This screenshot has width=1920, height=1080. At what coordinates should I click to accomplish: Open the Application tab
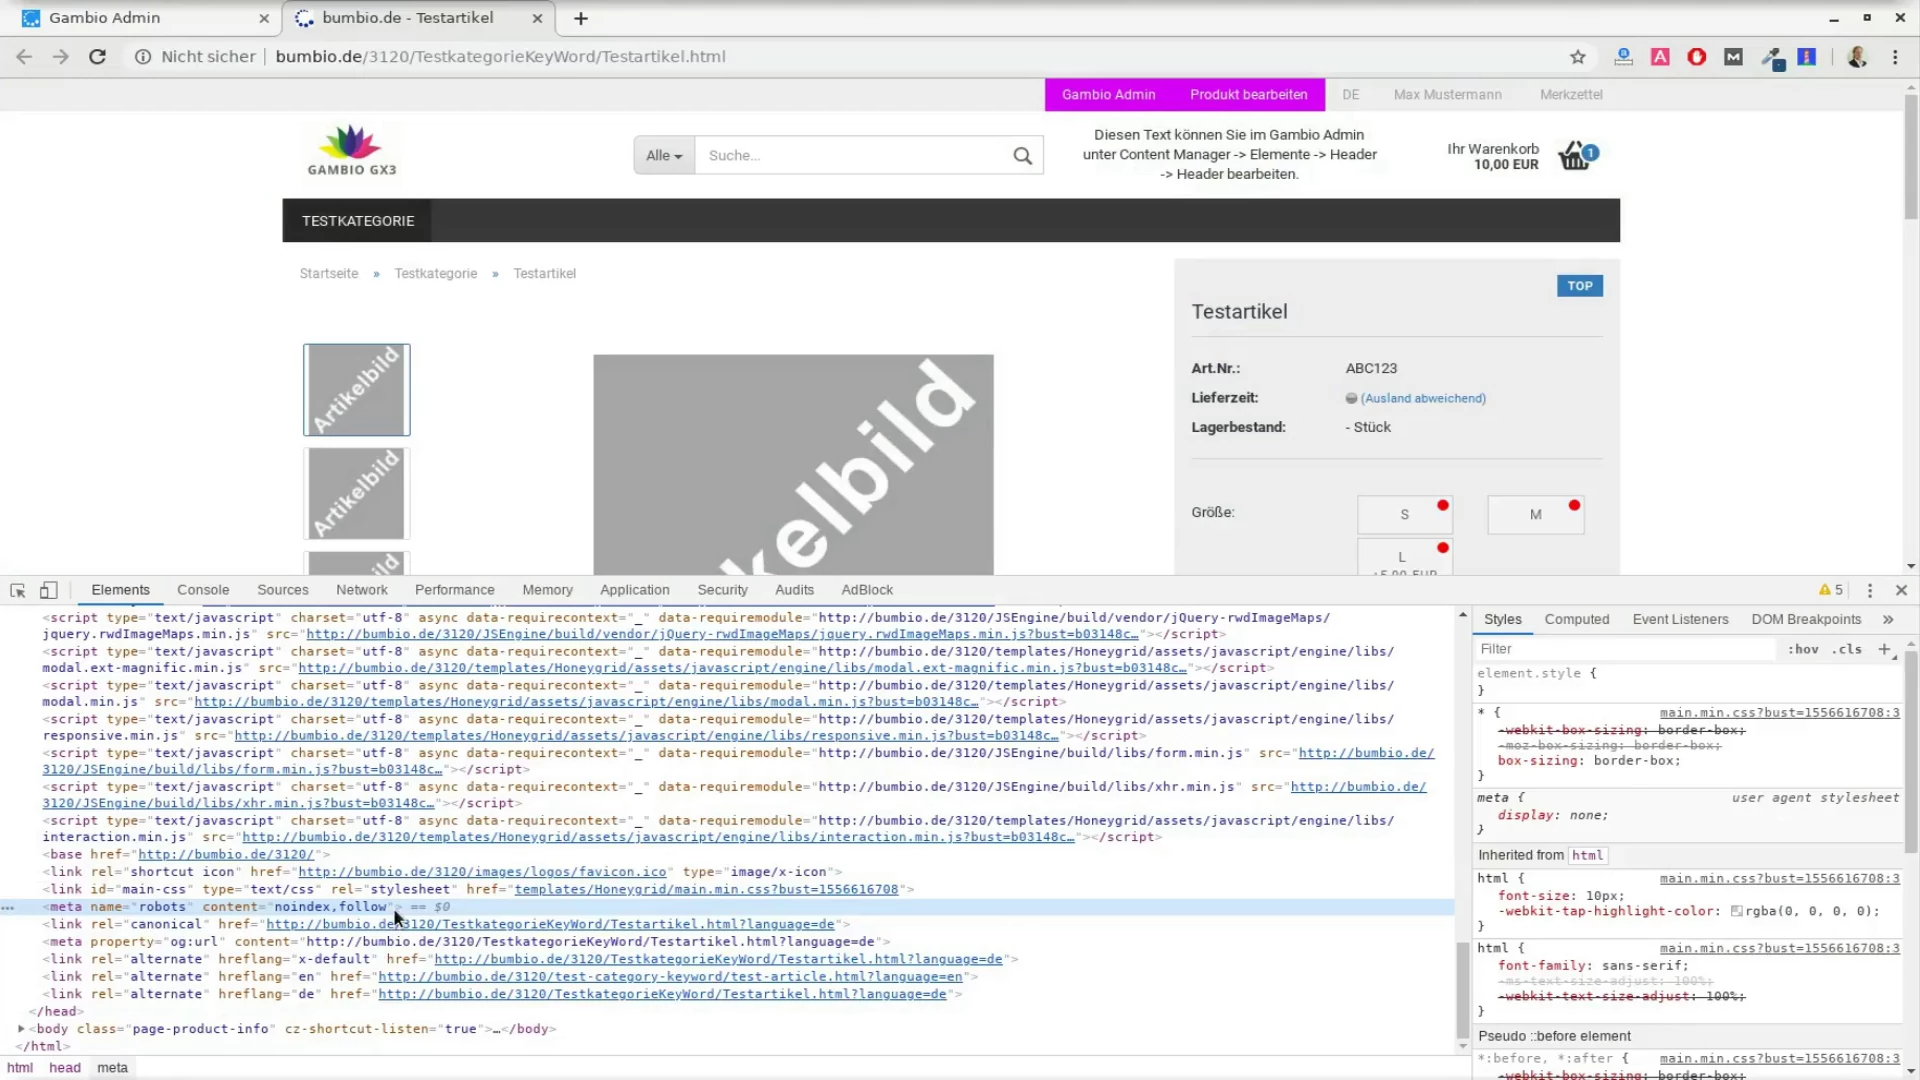pyautogui.click(x=634, y=590)
